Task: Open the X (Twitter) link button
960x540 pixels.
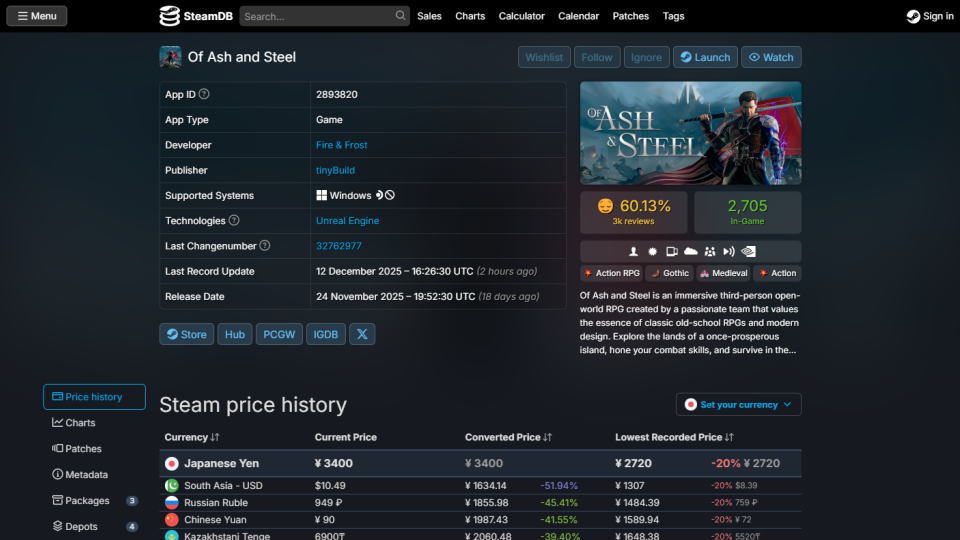Action: (362, 334)
